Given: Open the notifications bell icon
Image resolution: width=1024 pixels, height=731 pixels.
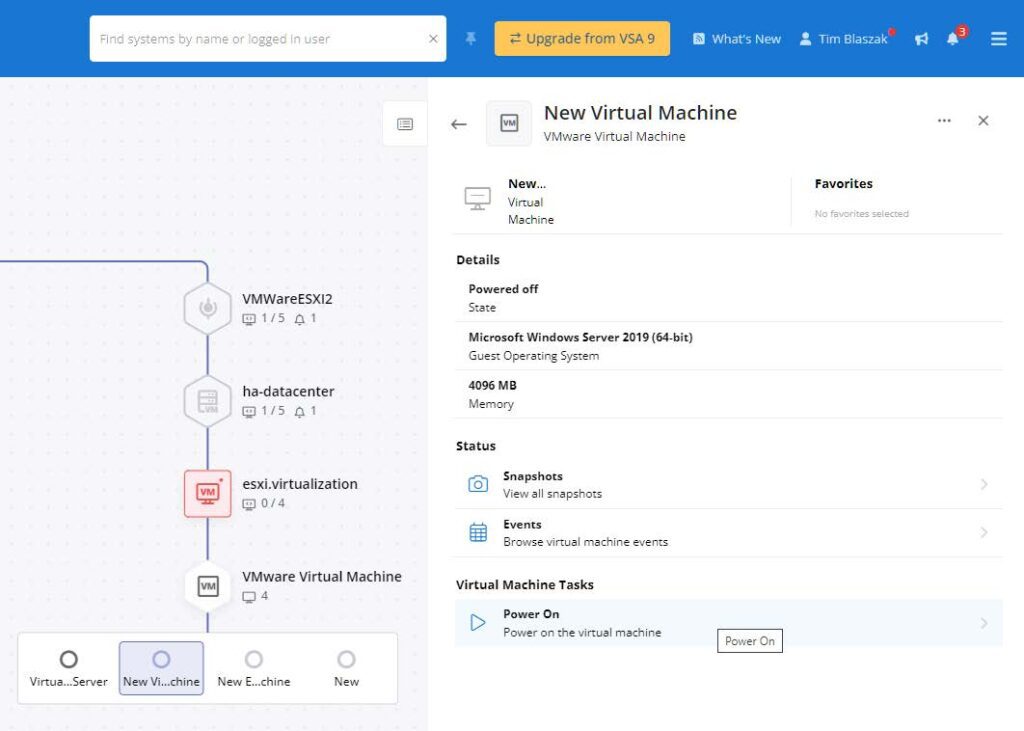Looking at the screenshot, I should pyautogui.click(x=953, y=39).
